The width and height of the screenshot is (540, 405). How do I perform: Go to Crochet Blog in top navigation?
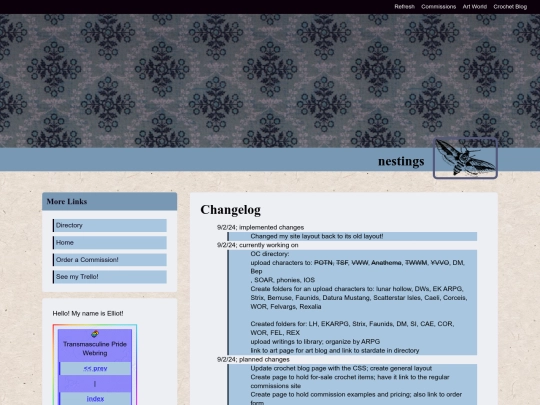pos(510,7)
